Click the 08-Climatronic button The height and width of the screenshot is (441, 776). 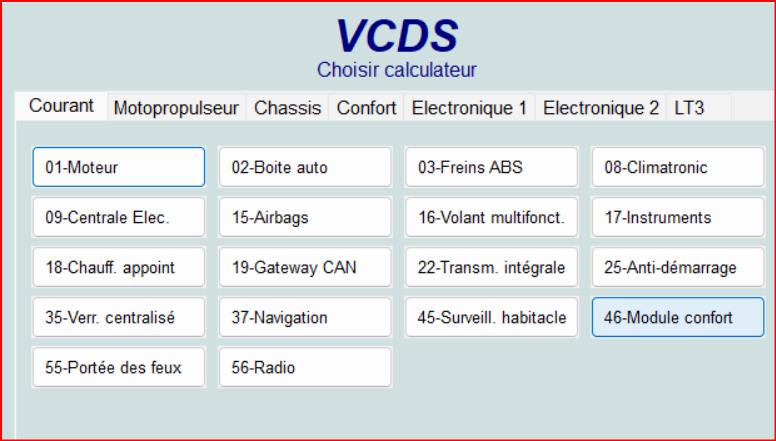click(677, 167)
